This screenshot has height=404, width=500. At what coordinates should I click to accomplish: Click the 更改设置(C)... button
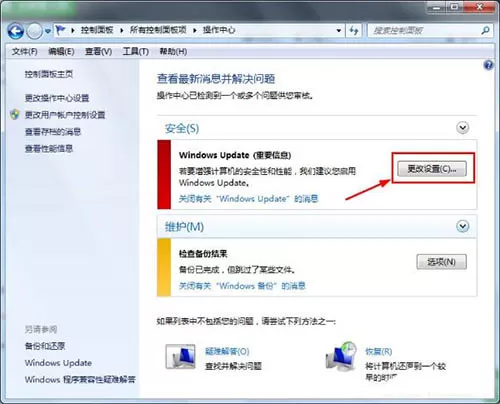(x=432, y=169)
